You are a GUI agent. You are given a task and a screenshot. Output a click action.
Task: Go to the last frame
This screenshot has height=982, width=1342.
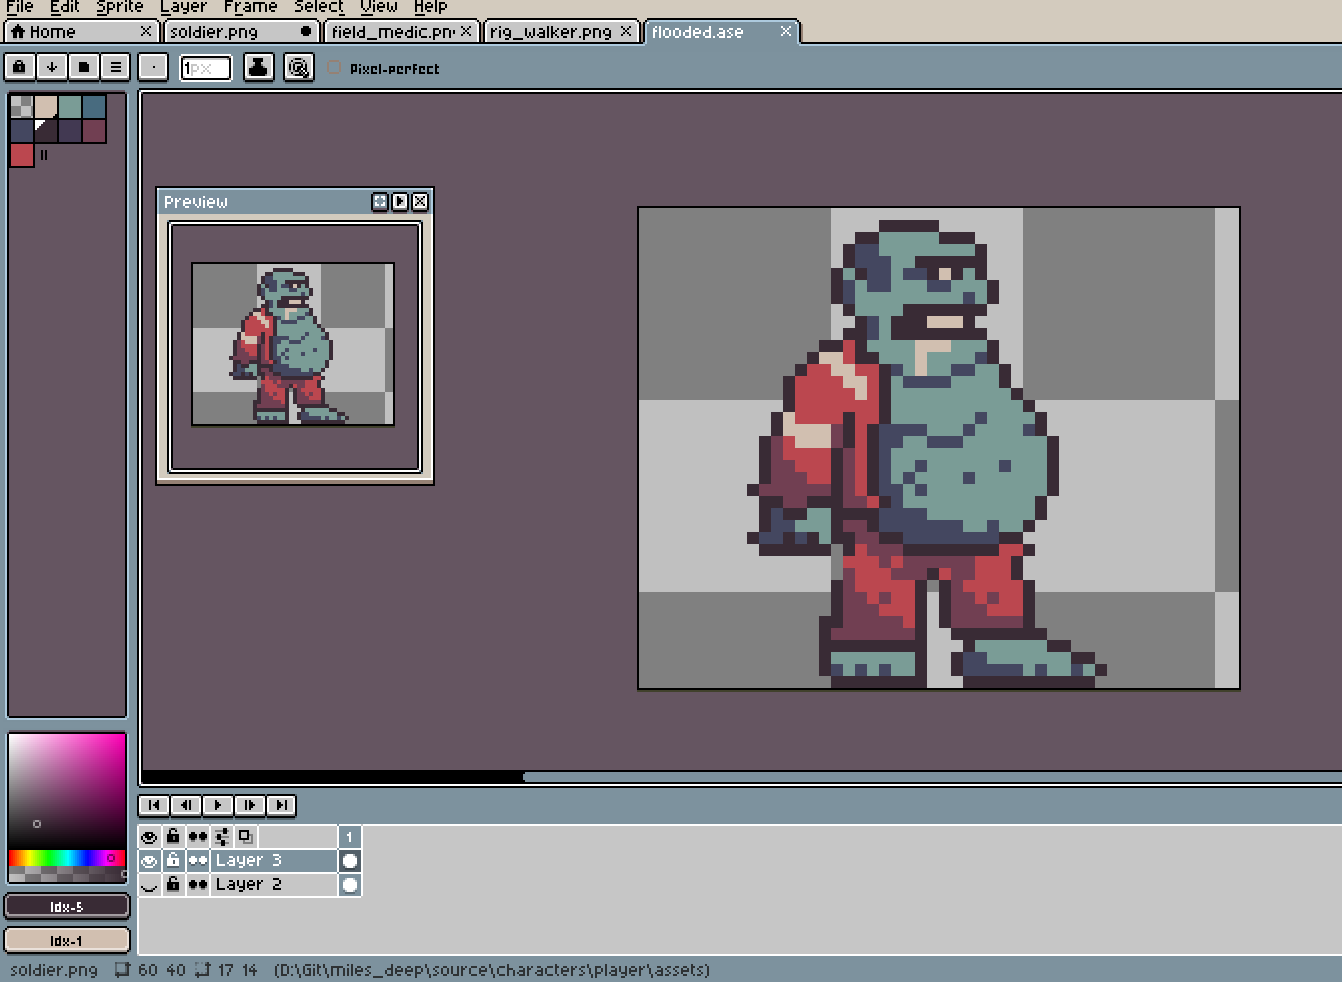click(282, 805)
